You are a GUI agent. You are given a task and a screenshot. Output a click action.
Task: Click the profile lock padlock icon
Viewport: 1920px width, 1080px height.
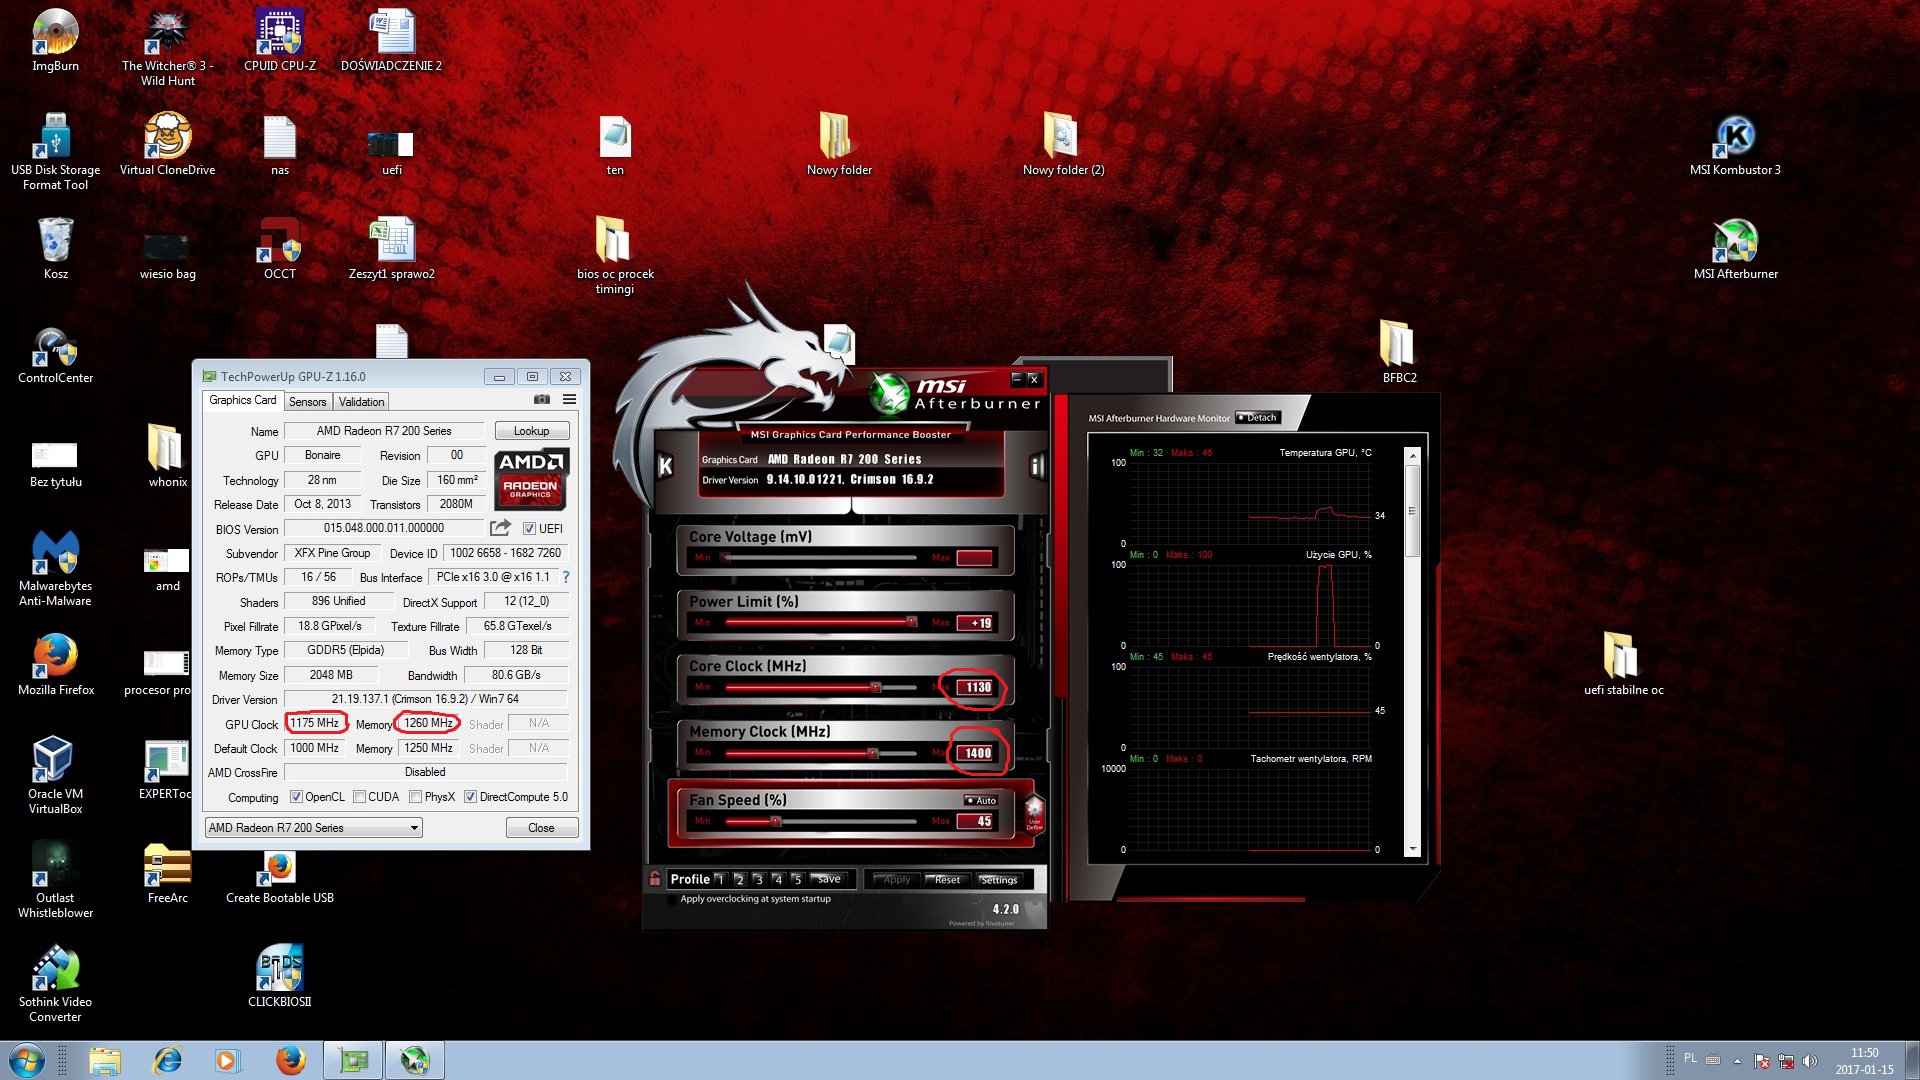655,879
